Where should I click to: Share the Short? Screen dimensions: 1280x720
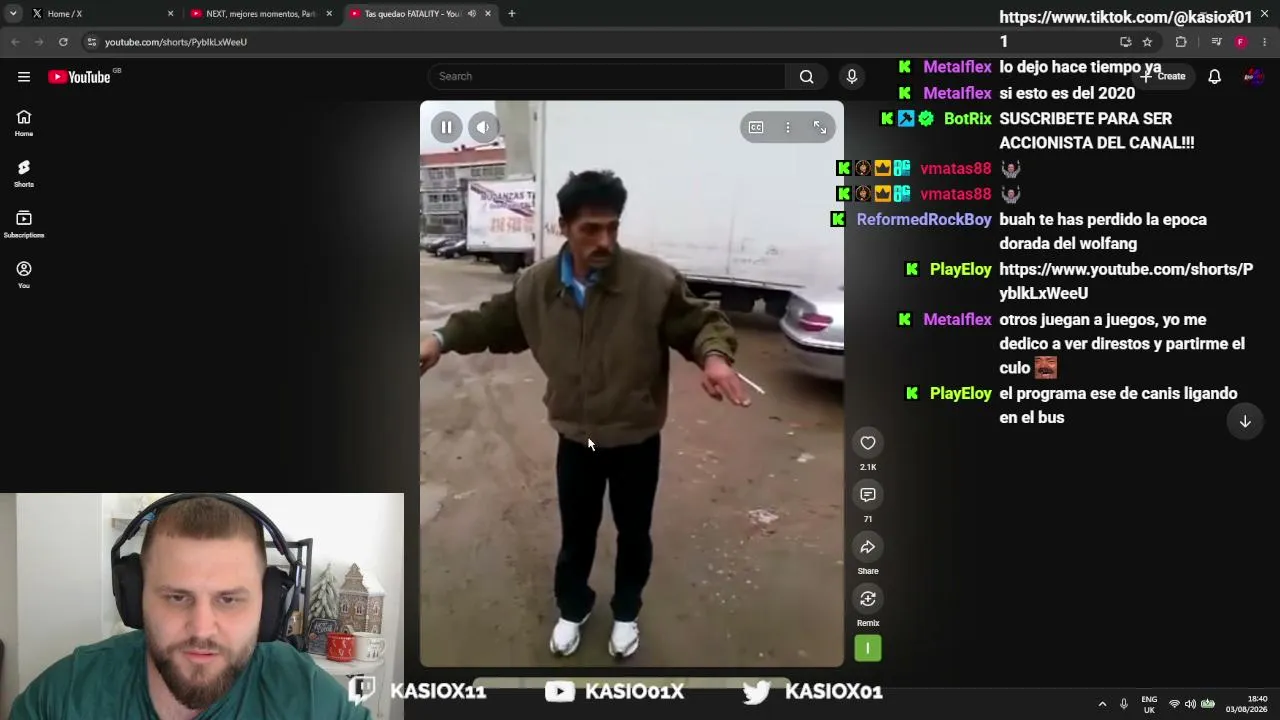[x=868, y=547]
